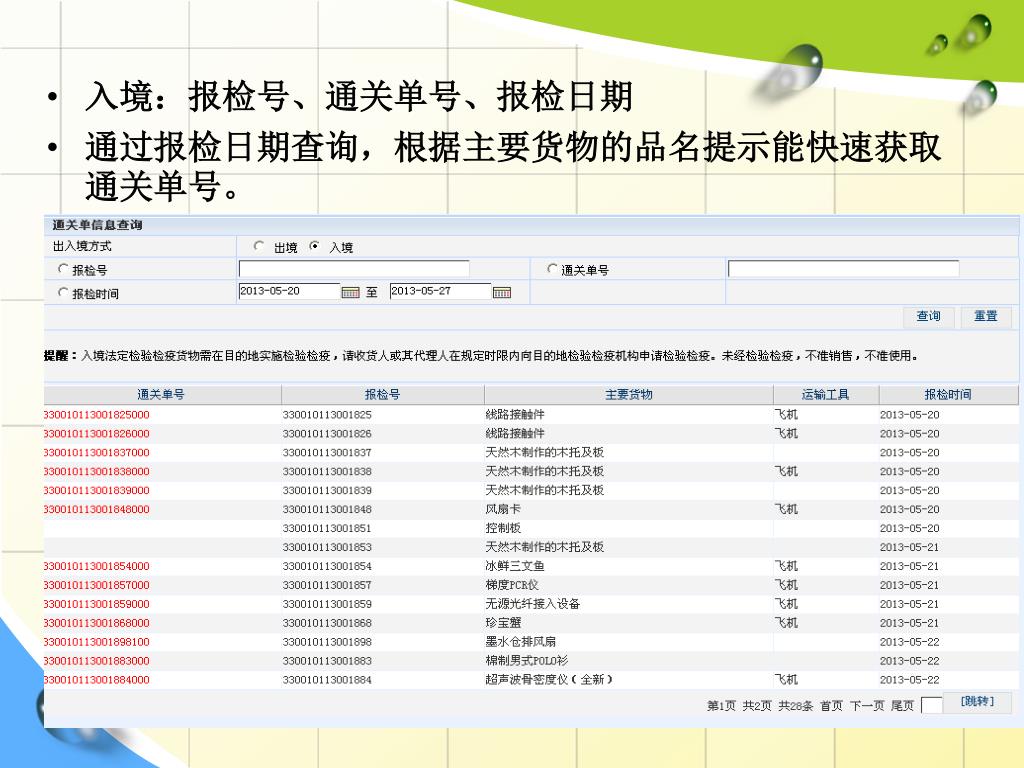The height and width of the screenshot is (768, 1024).
Task: Choose the 通关单号 search option
Action: click(552, 269)
